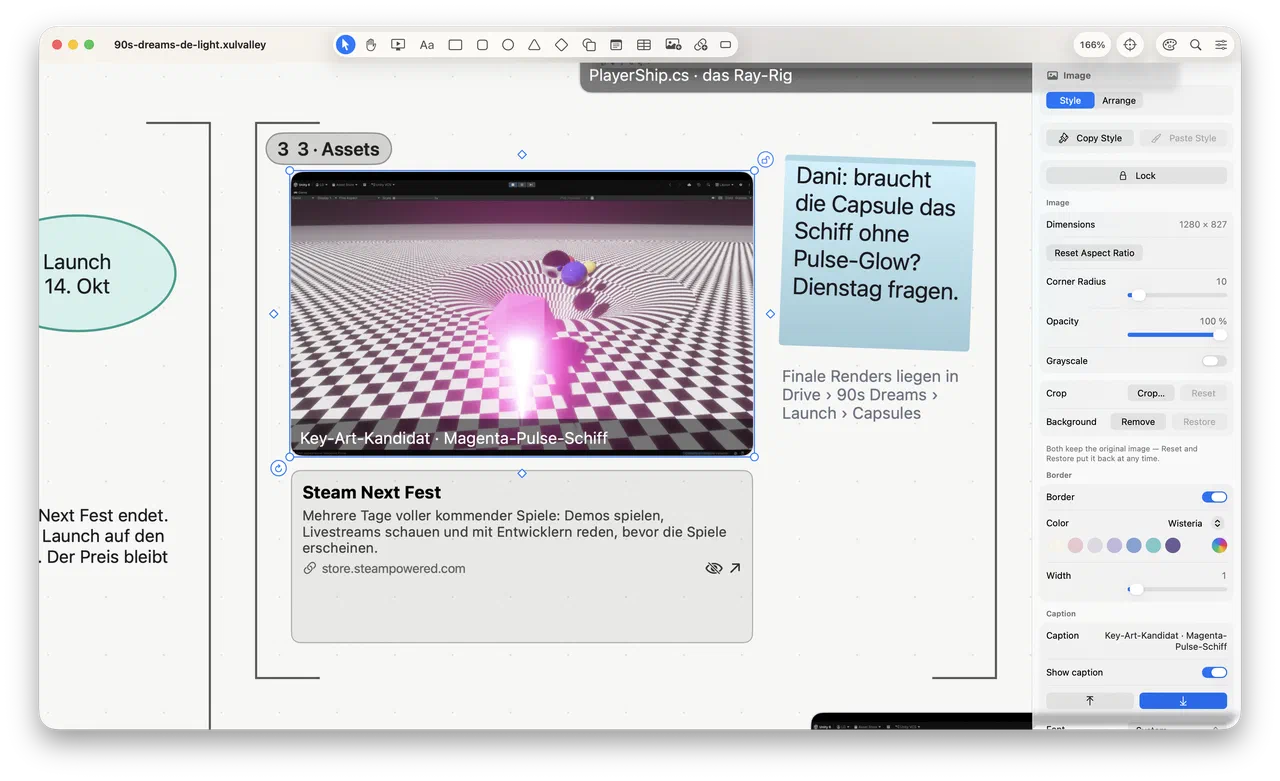Open the Crop... tool
The height and width of the screenshot is (781, 1280).
(x=1151, y=393)
